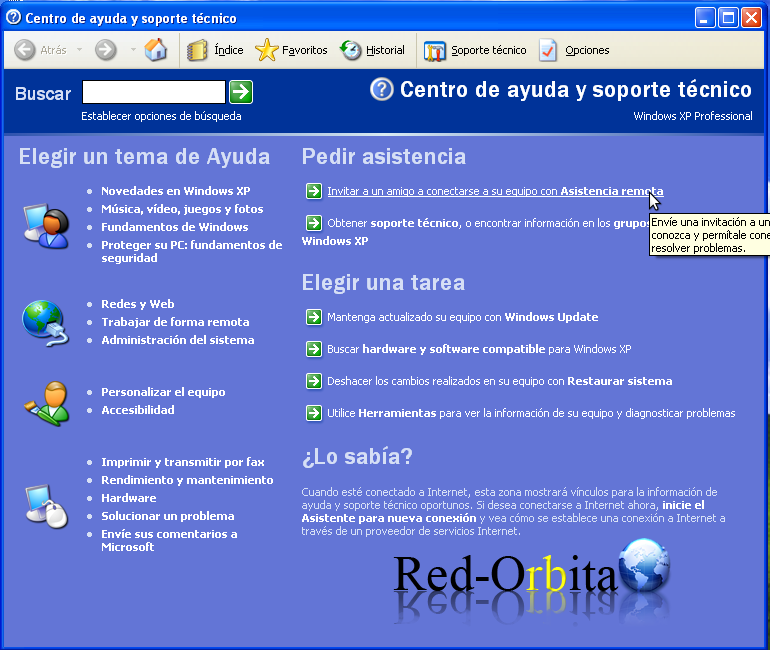This screenshot has height=650, width=770.
Task: Open Personalizar el equipo topic
Action: [163, 392]
